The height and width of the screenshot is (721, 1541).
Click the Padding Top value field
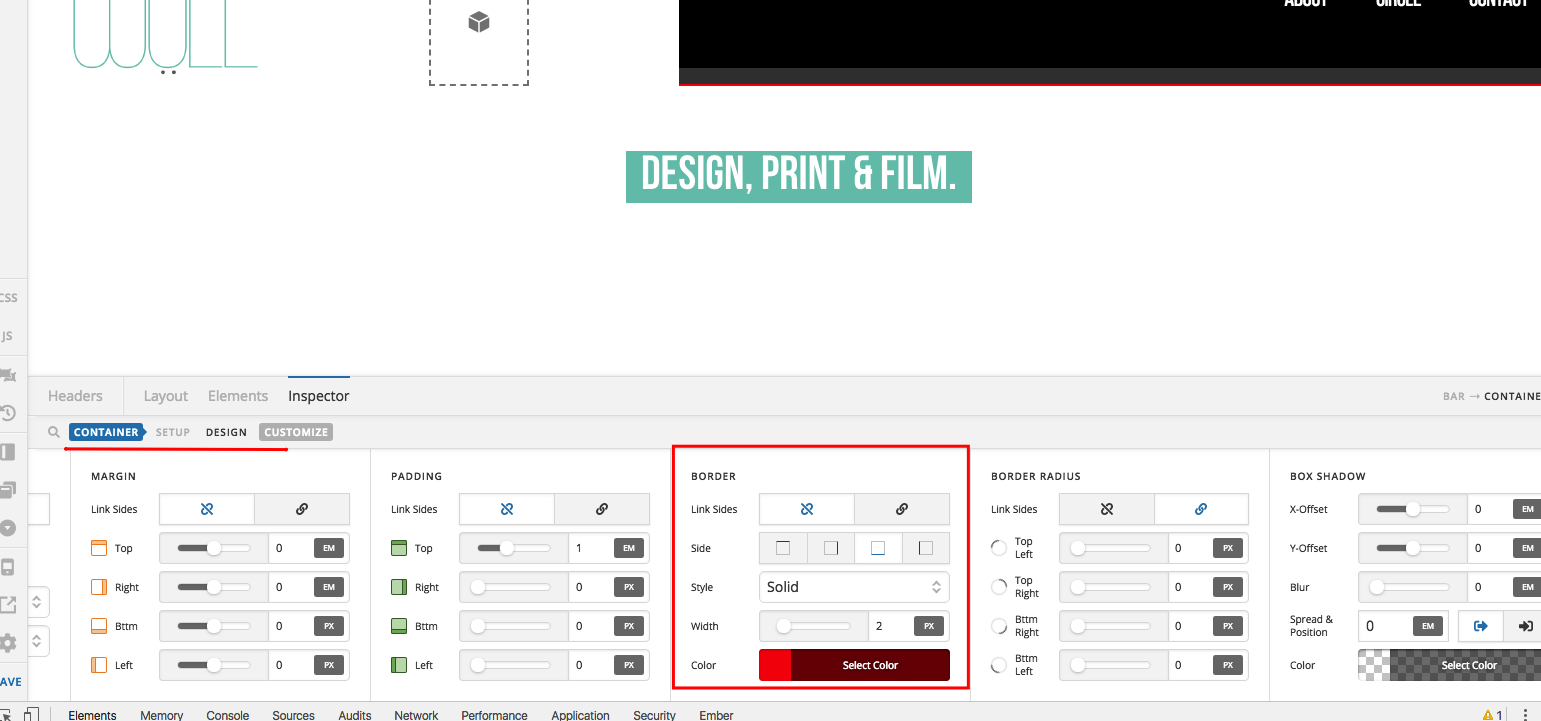click(x=589, y=548)
